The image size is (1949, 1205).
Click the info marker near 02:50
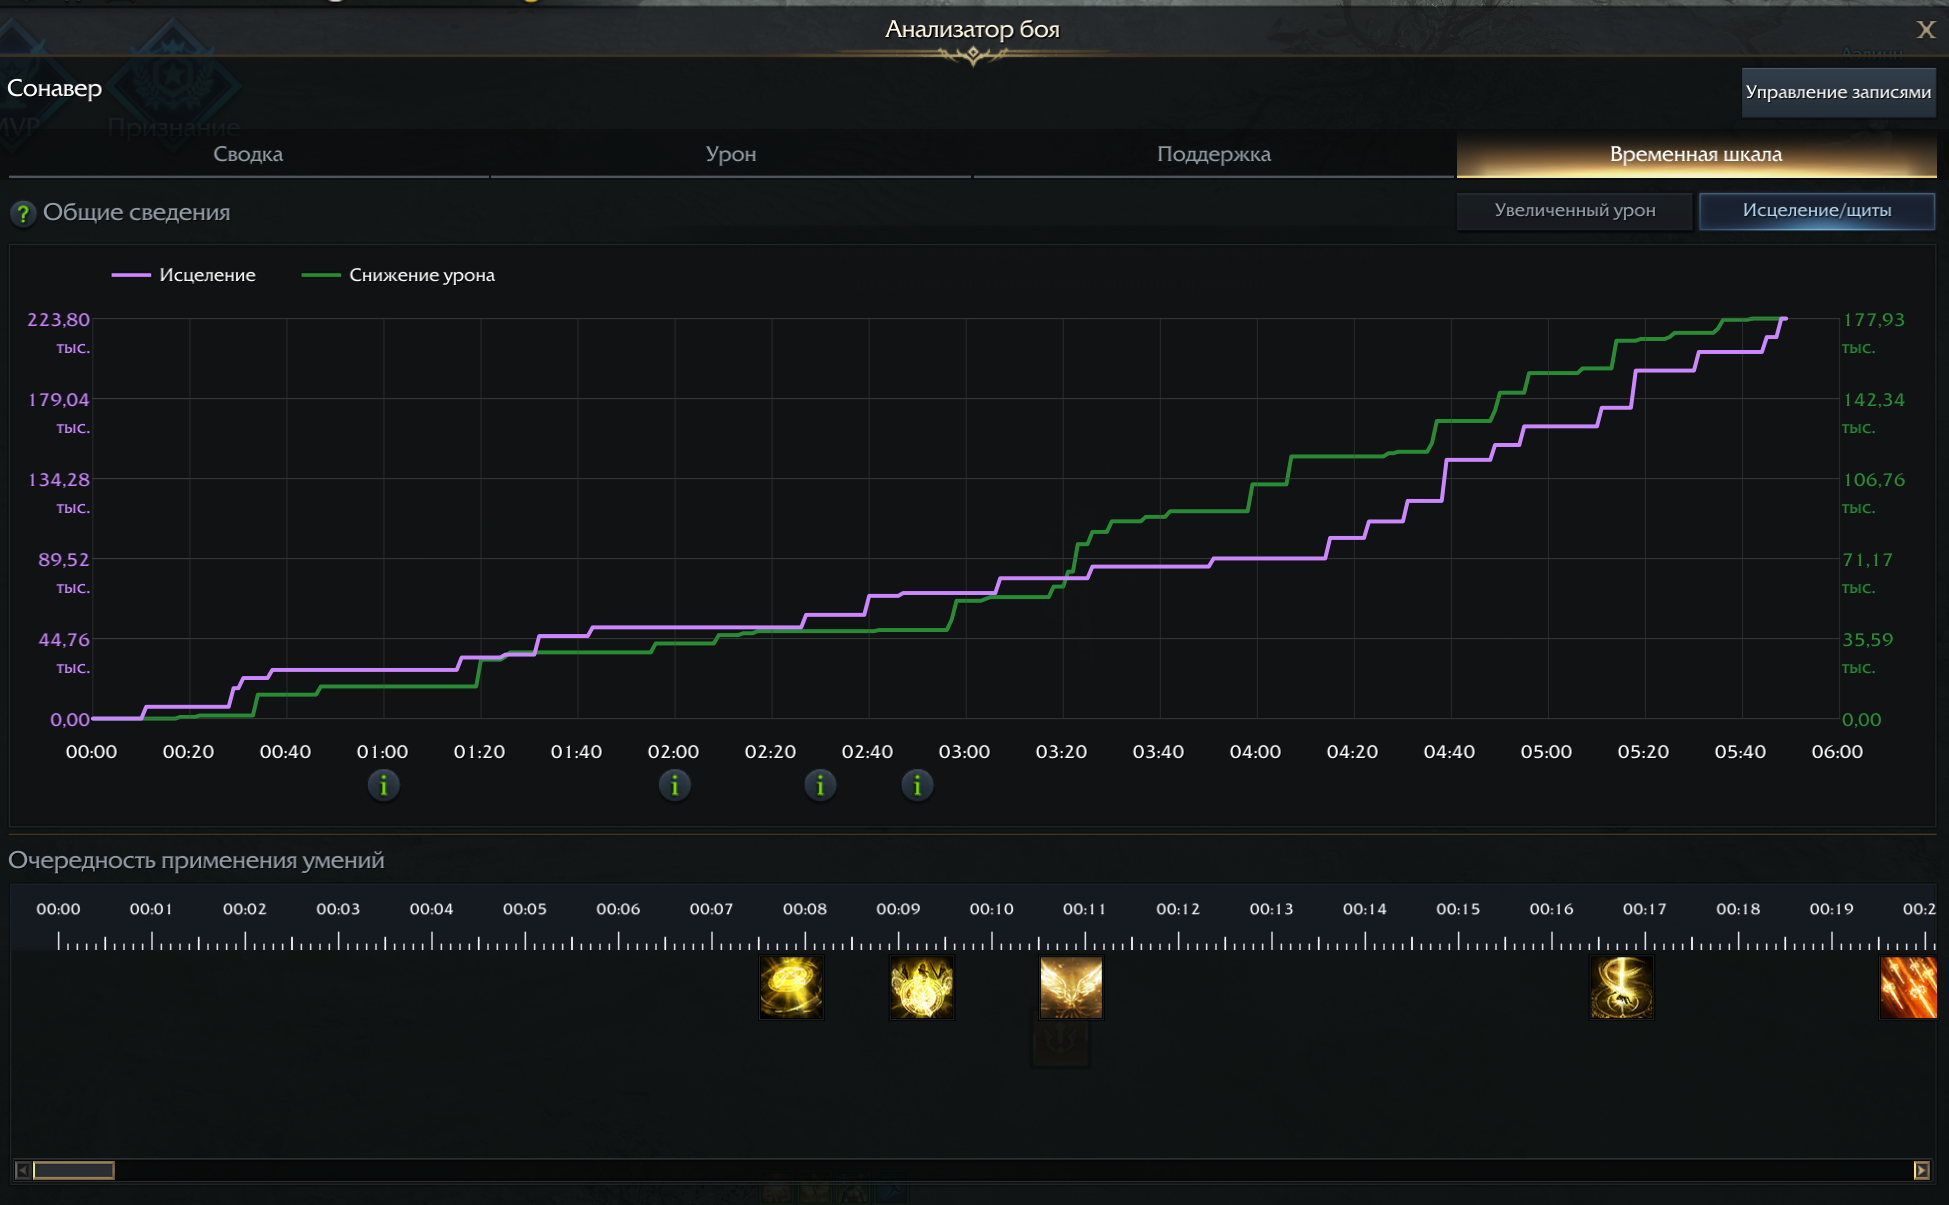click(x=917, y=786)
